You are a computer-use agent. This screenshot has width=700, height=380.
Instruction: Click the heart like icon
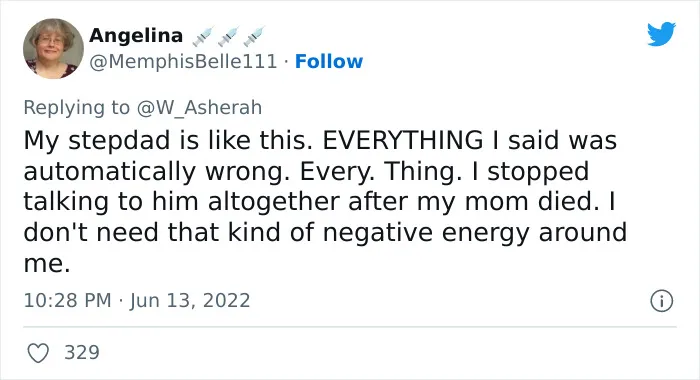click(x=38, y=353)
